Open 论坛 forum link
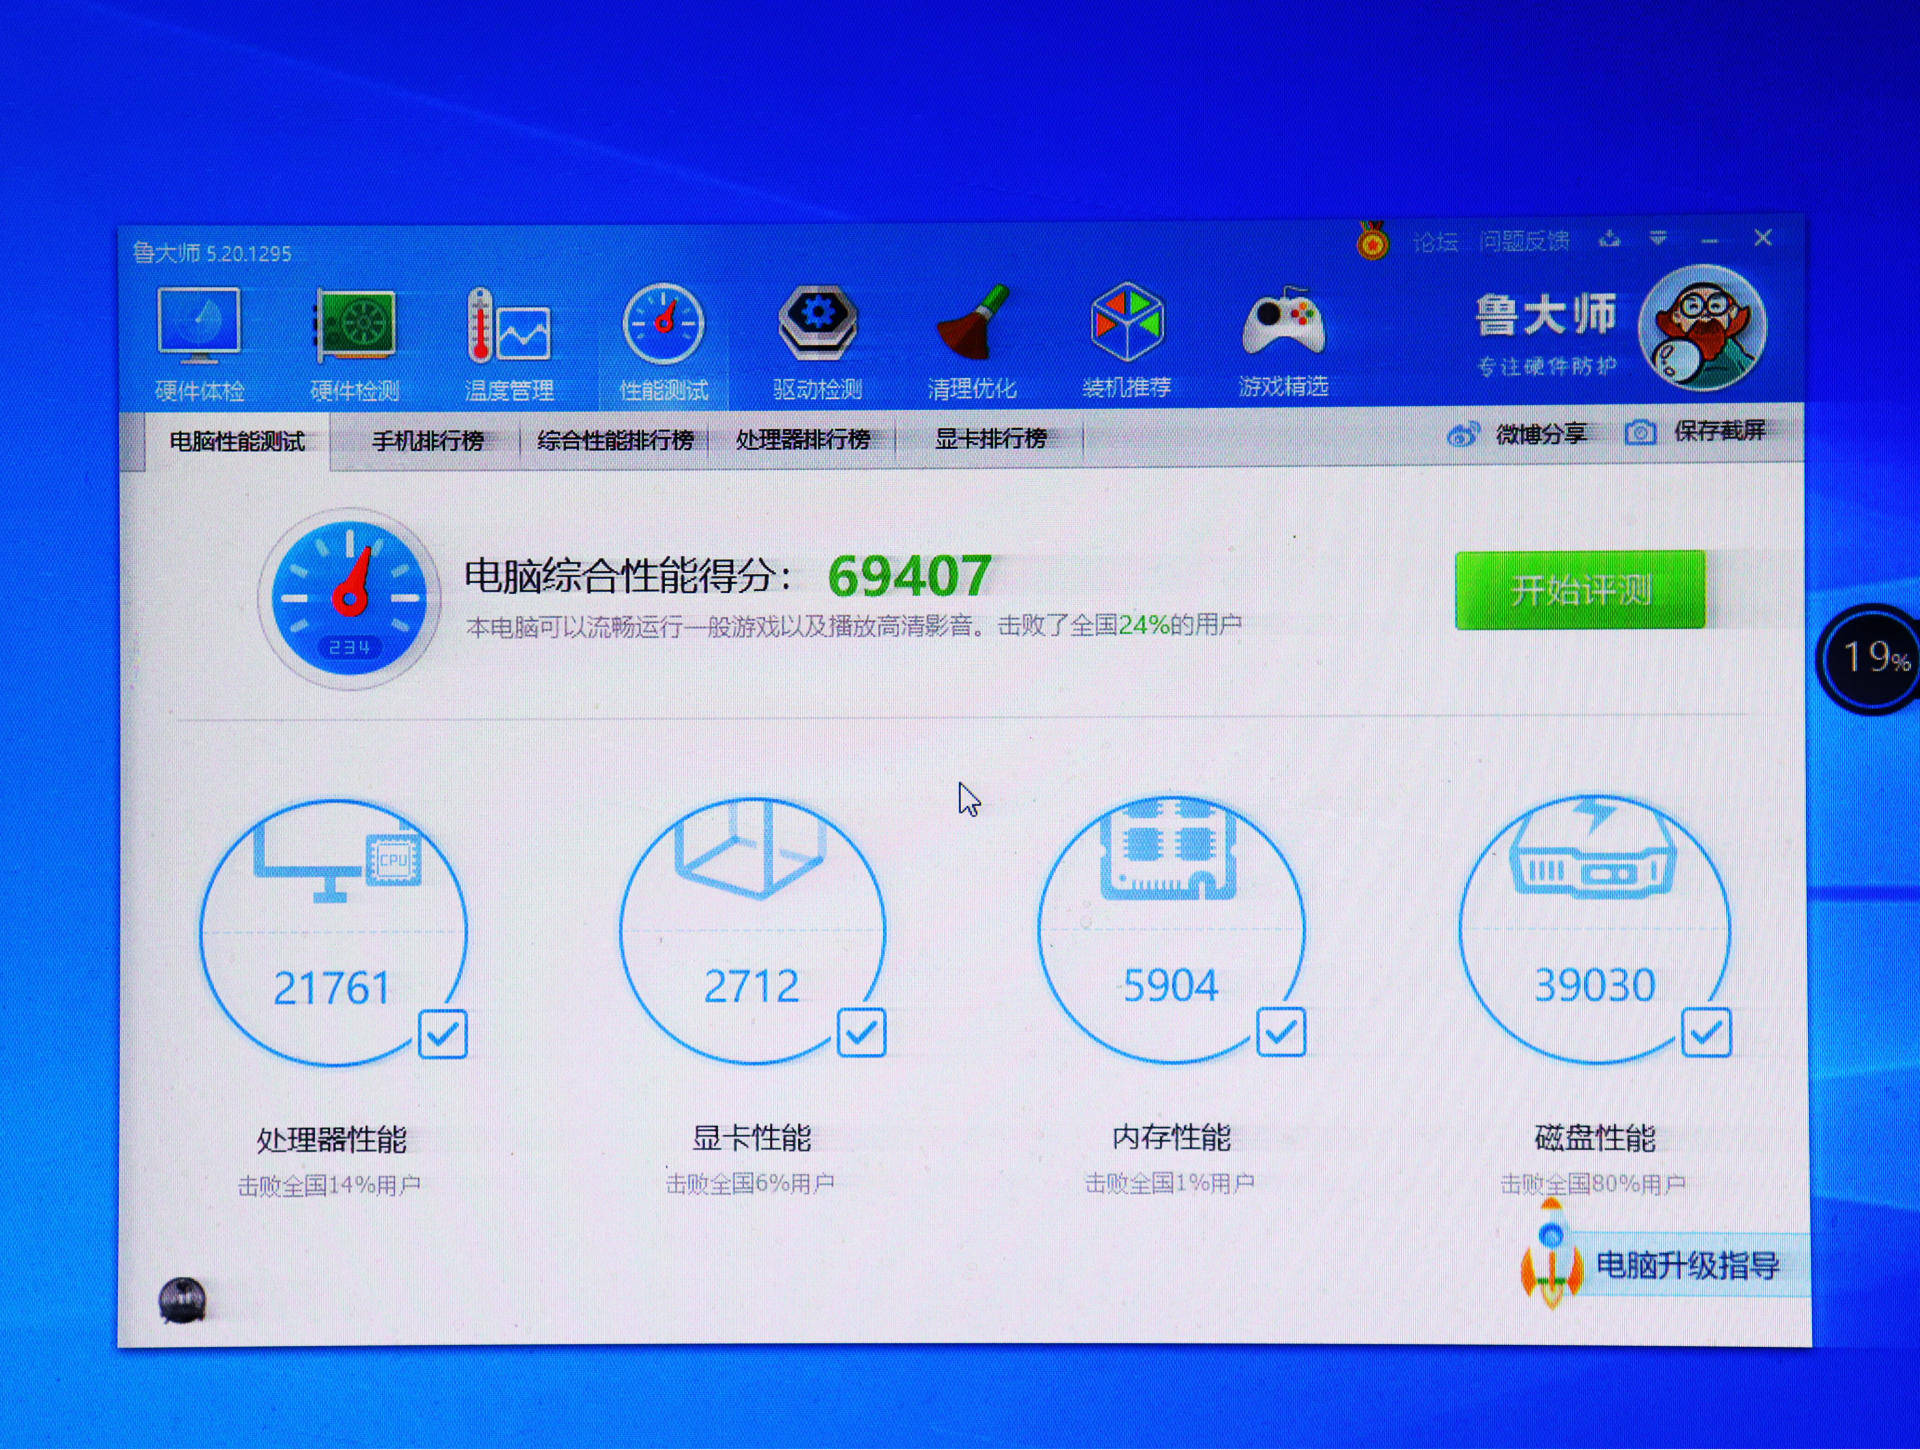Image resolution: width=1920 pixels, height=1450 pixels. point(1435,242)
